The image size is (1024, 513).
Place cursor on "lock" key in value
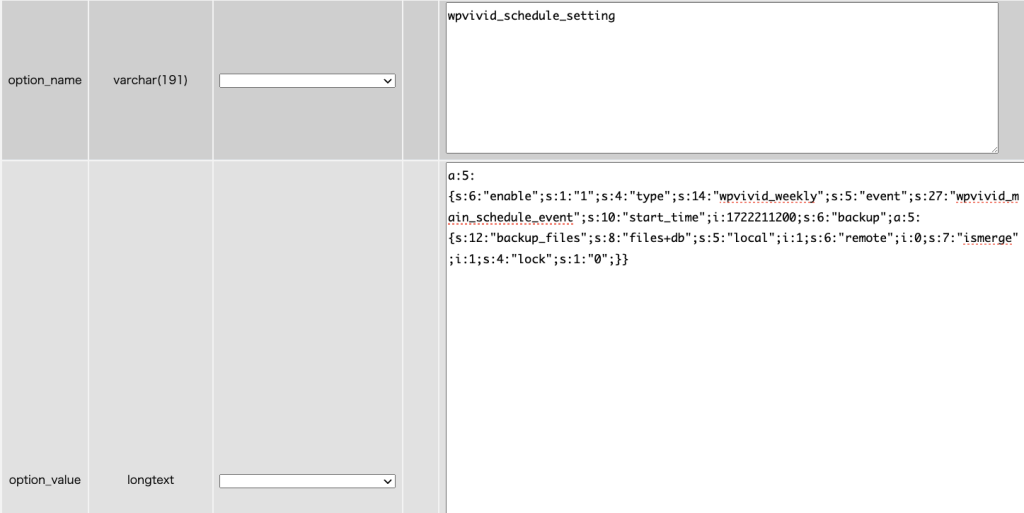529,259
